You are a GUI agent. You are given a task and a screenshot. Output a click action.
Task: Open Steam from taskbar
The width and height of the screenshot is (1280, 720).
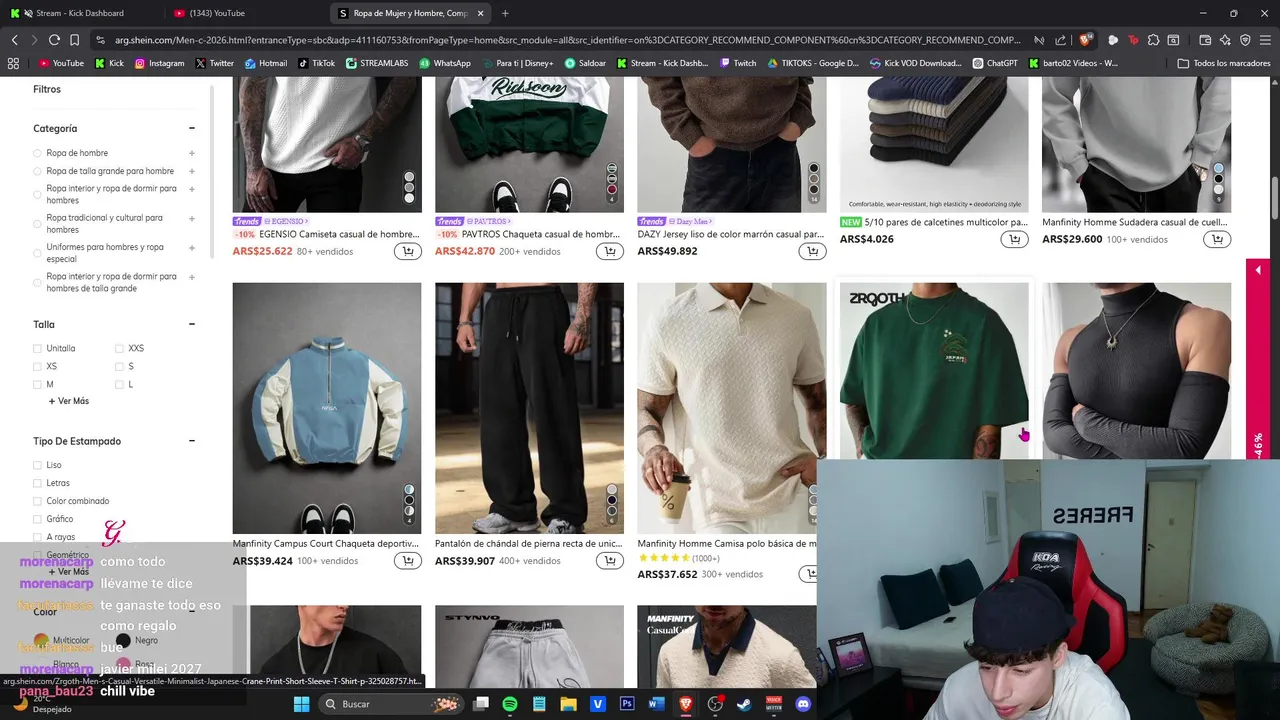744,704
